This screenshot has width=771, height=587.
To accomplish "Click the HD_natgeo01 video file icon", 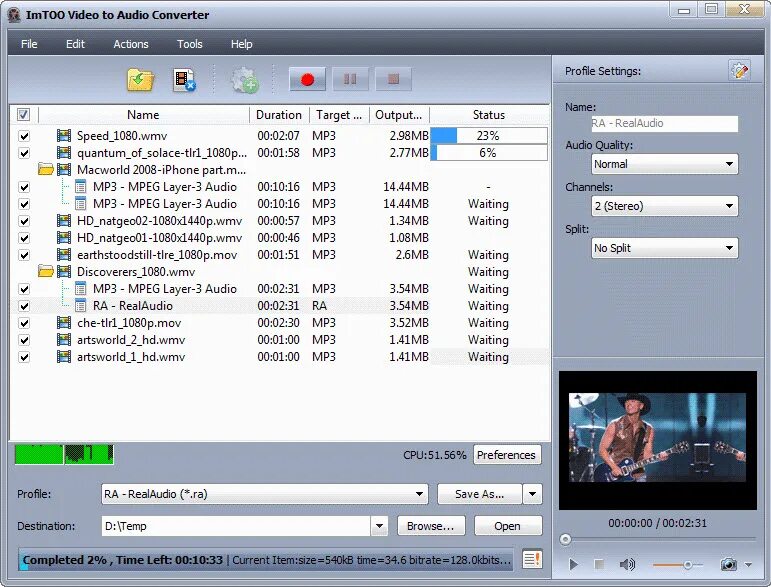I will [63, 237].
